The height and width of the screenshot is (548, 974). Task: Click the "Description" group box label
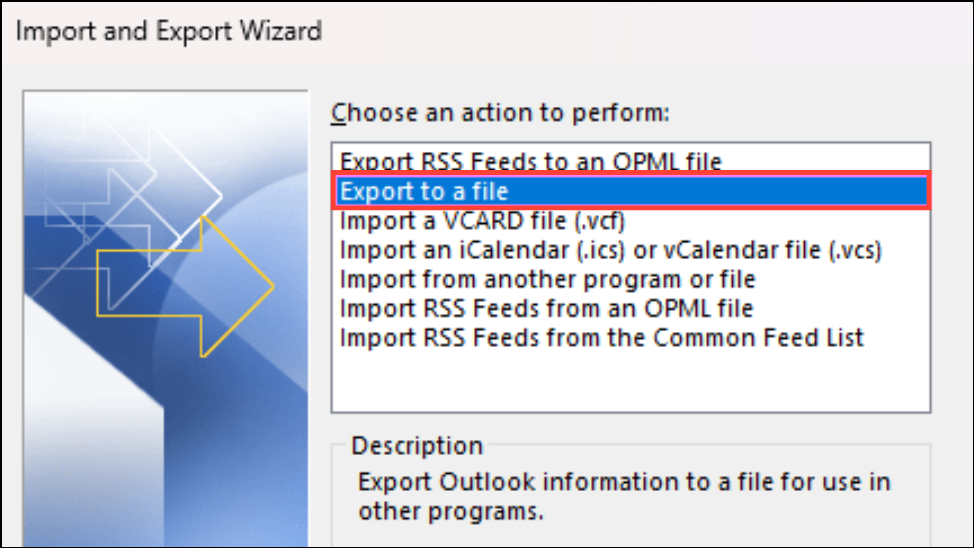(x=417, y=445)
